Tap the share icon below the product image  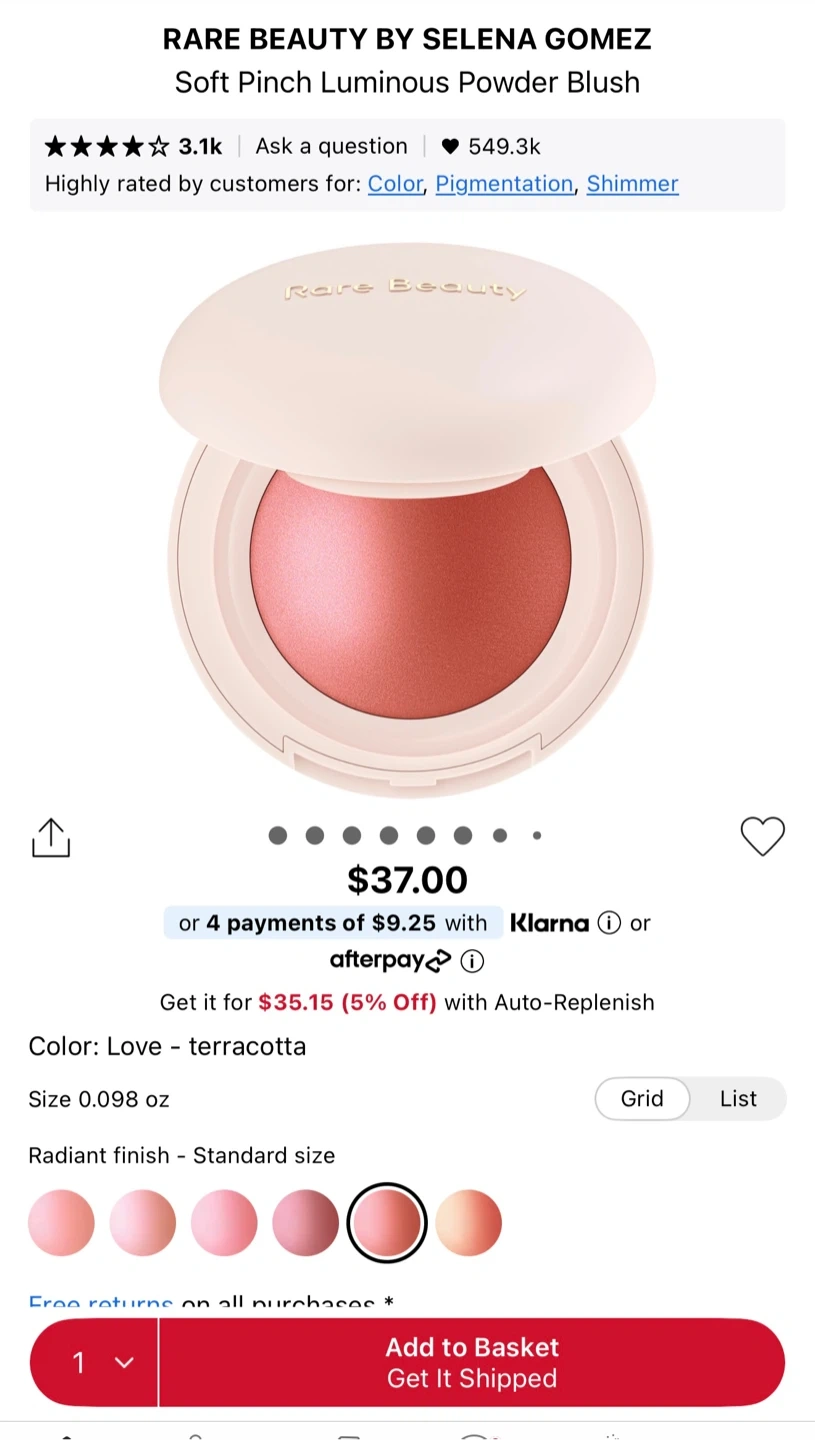[x=51, y=837]
